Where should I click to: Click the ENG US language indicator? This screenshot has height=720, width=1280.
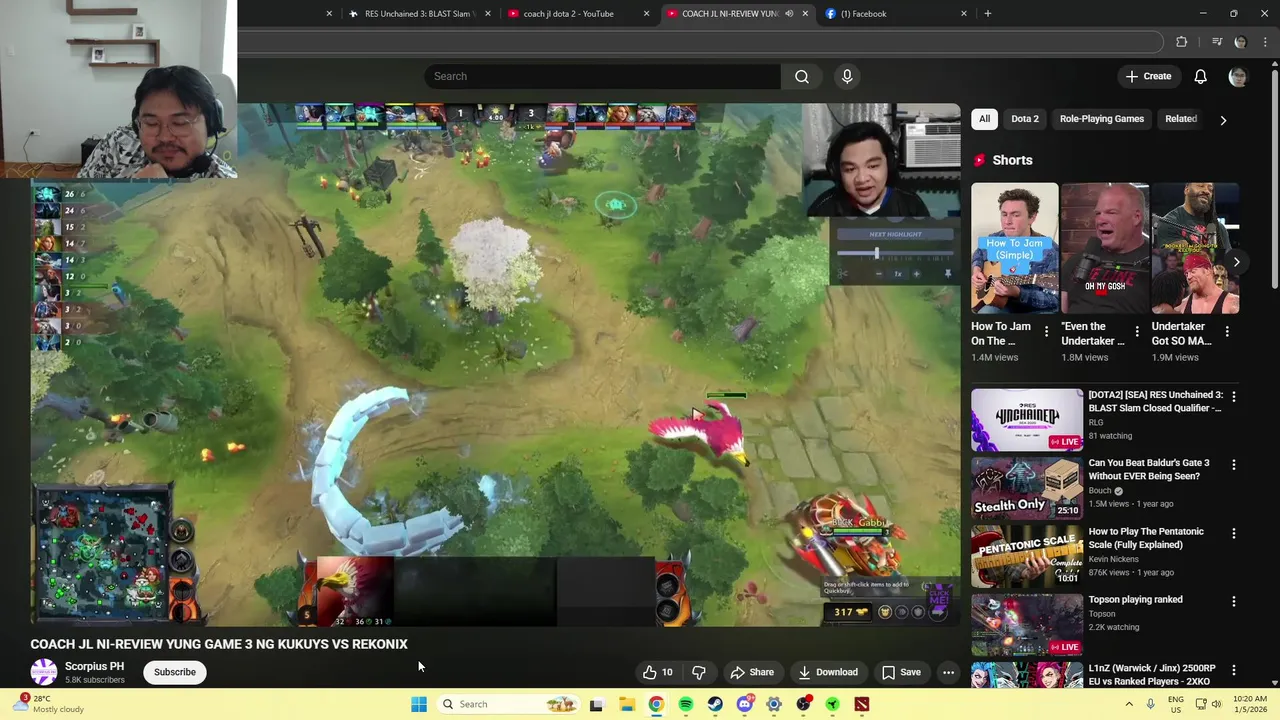(1176, 704)
